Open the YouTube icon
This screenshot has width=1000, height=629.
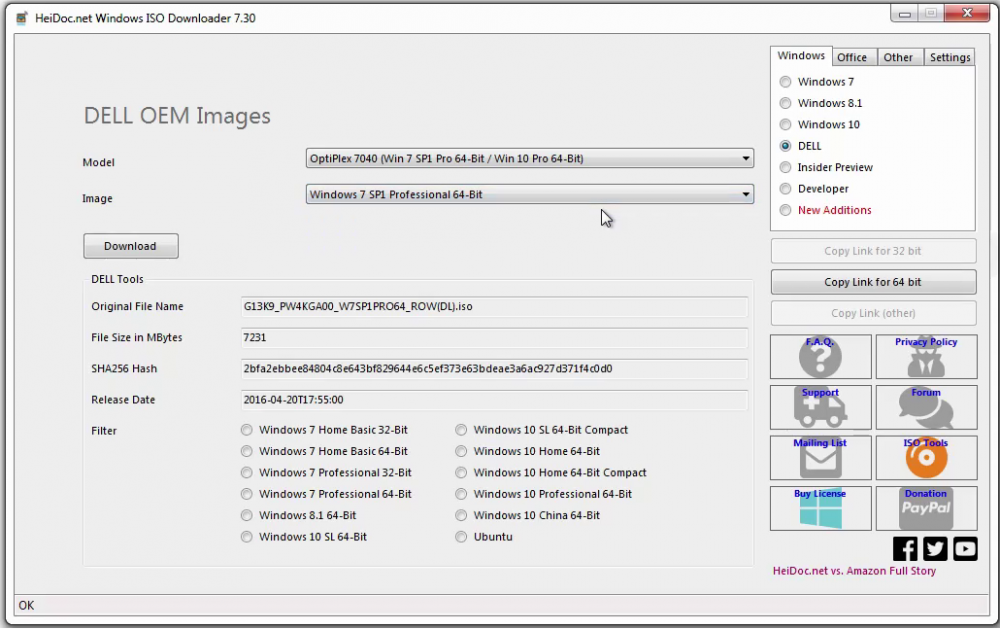965,548
